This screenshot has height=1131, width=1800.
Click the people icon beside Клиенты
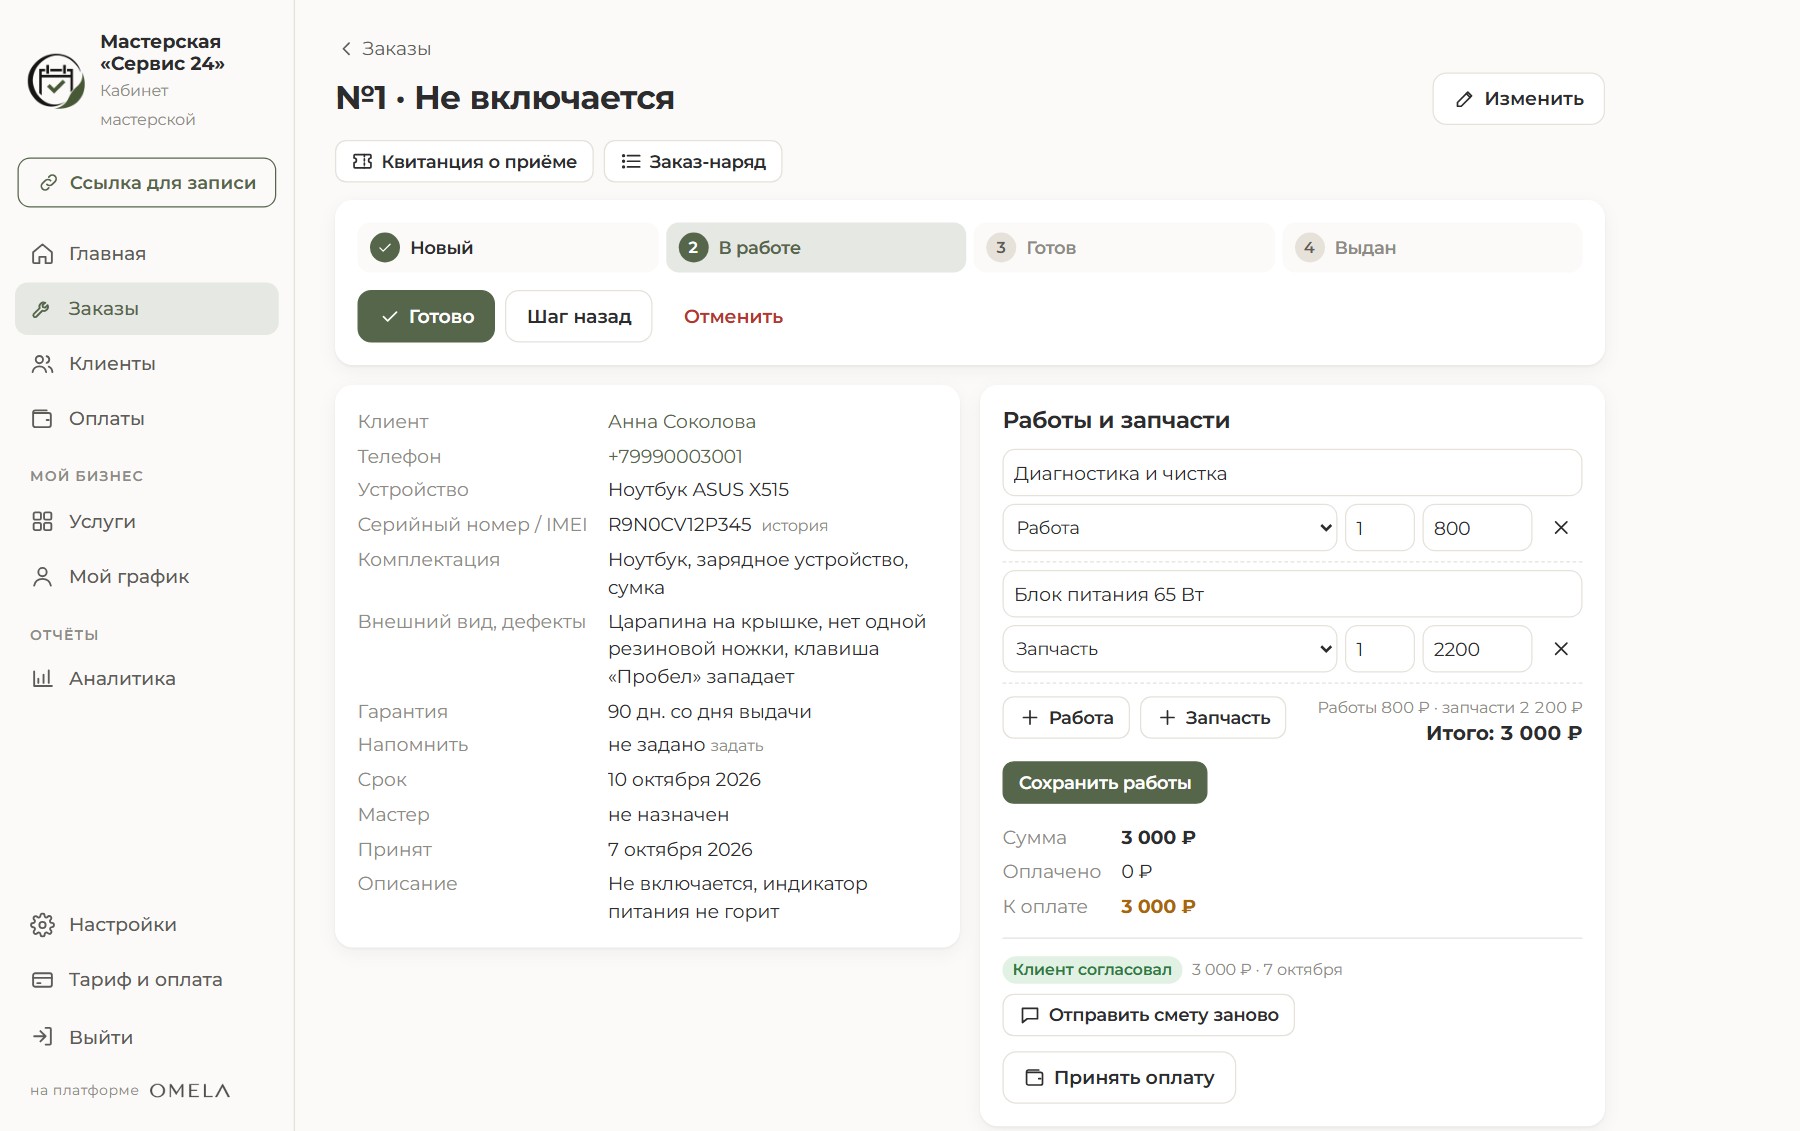click(42, 364)
